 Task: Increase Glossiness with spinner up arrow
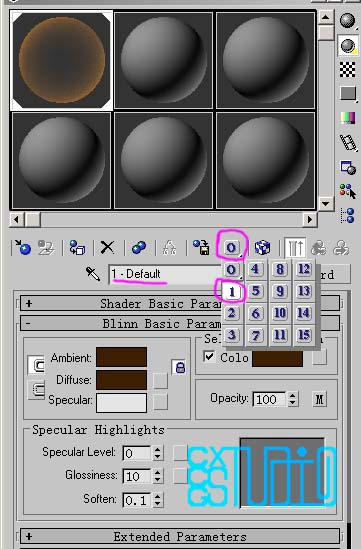(x=158, y=473)
